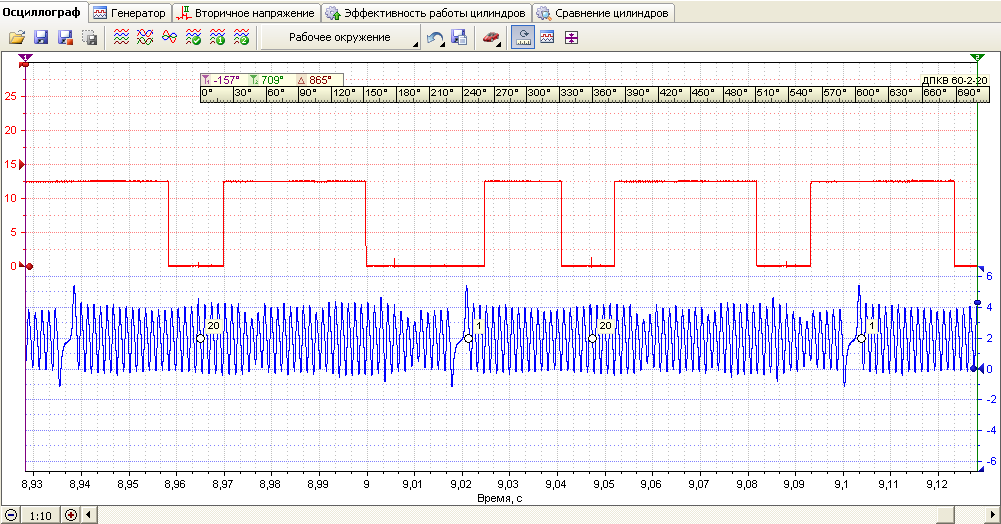
Task: Click the 180° mark on the angle ruler
Action: (409, 93)
